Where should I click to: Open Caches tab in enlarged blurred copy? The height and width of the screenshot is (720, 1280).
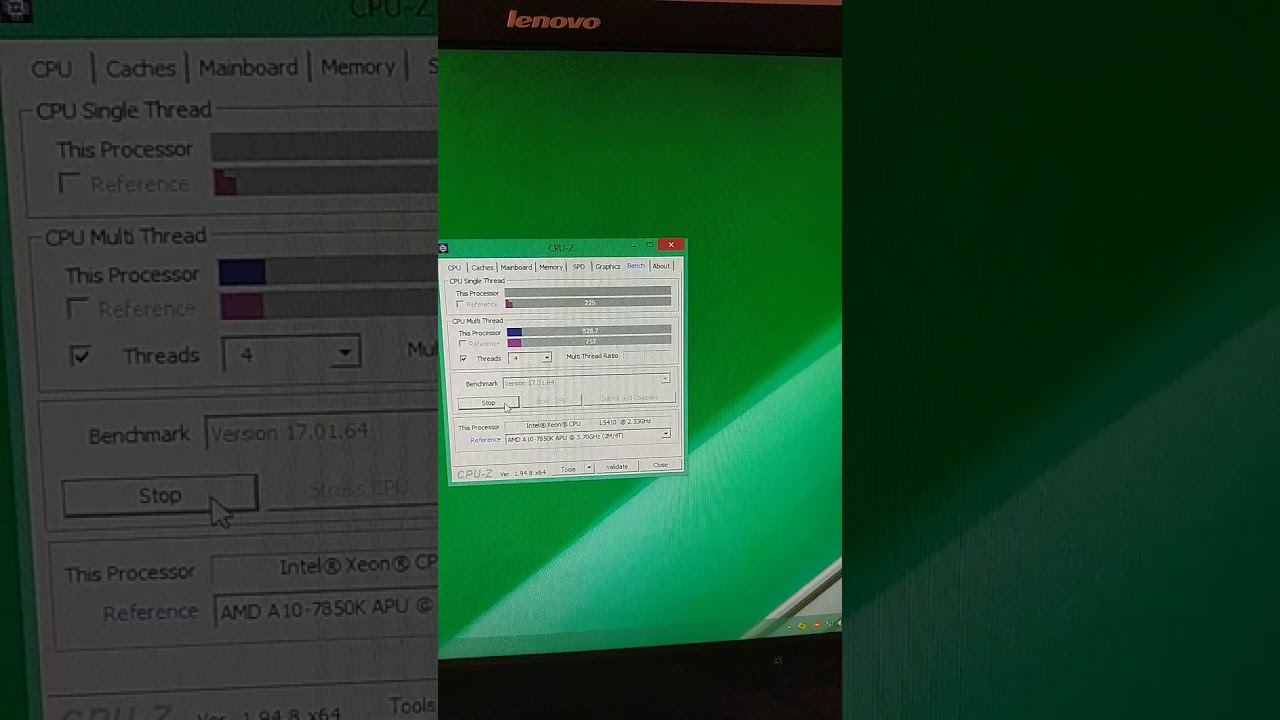coord(140,68)
